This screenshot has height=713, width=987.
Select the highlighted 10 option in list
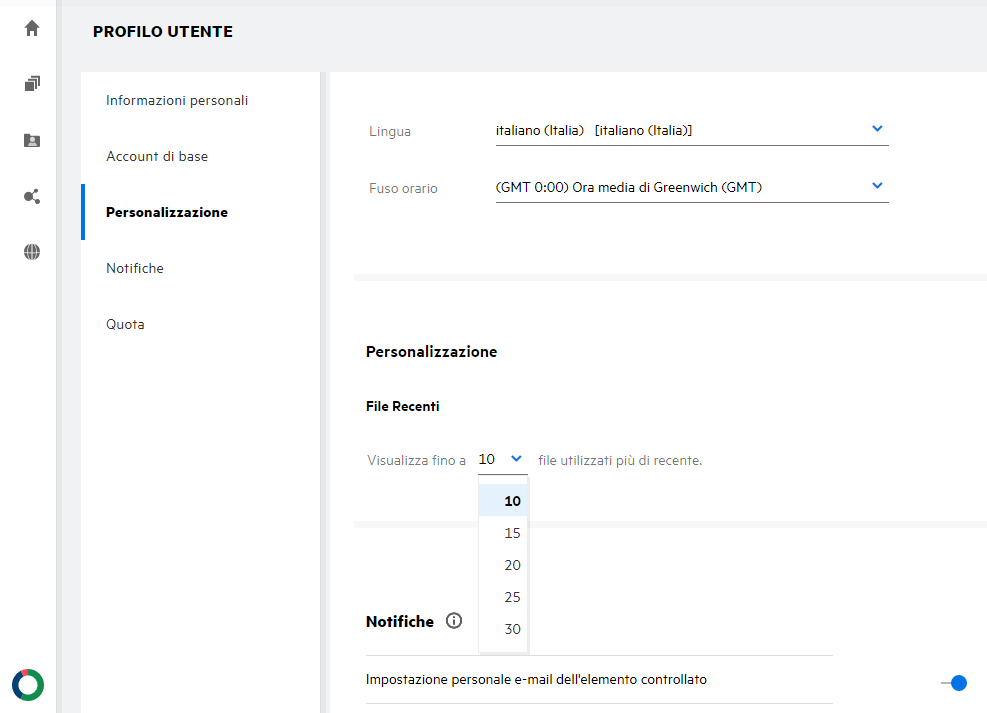coord(512,501)
